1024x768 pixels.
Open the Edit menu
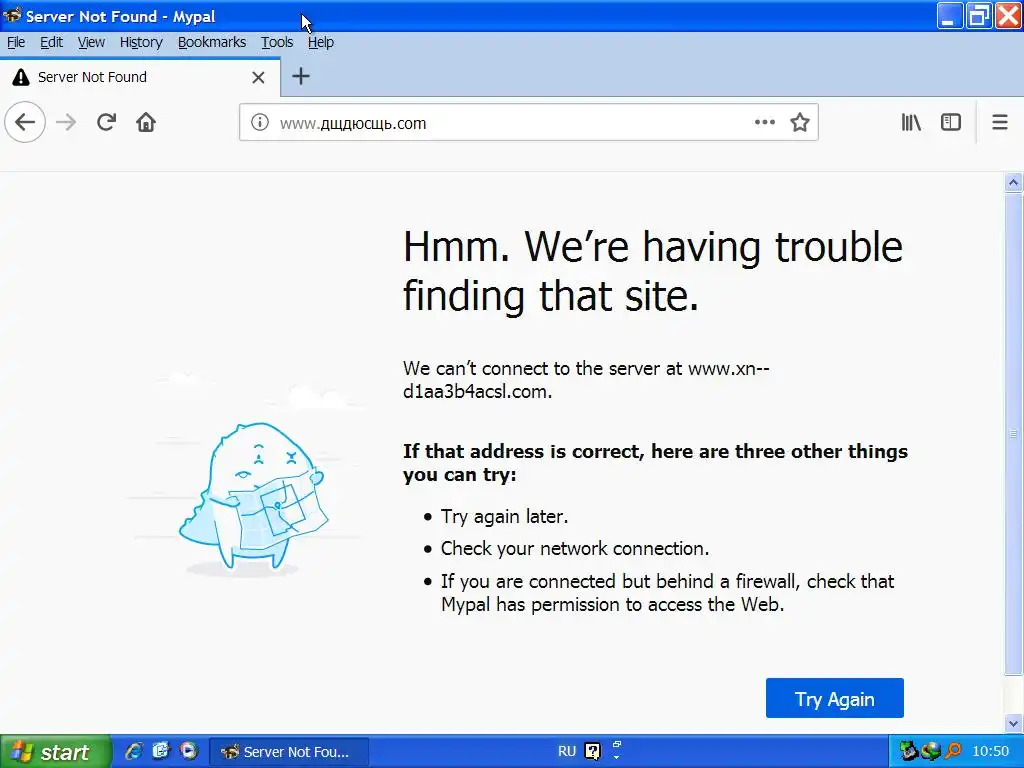click(x=51, y=42)
